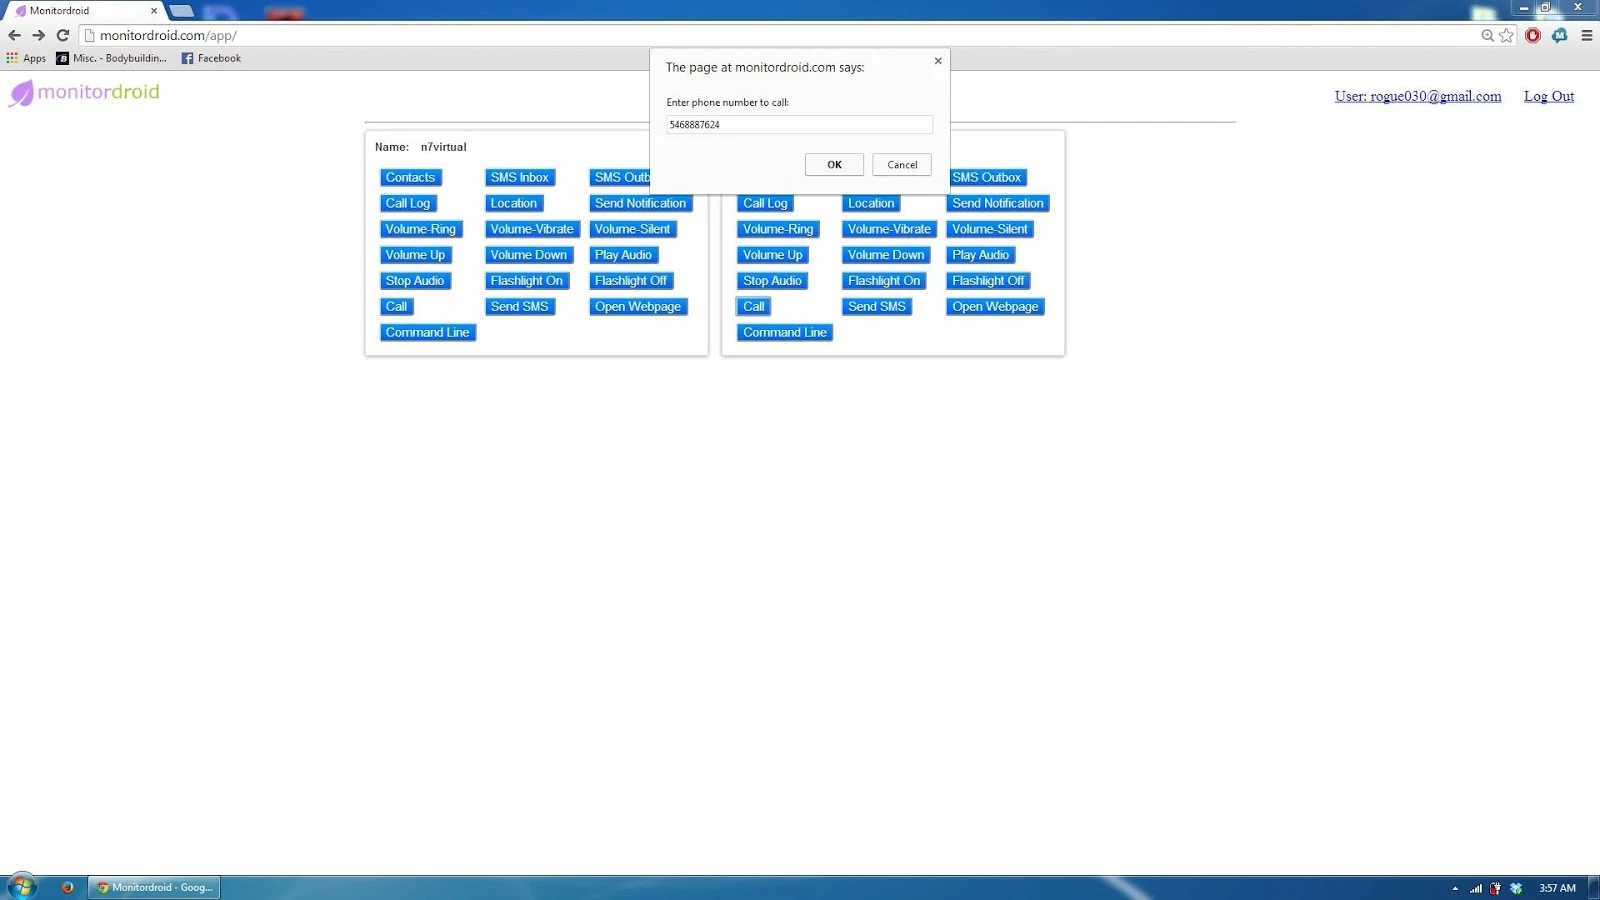Click Volume Down in the n7virtual panel
Viewport: 1600px width, 900px height.
(528, 256)
